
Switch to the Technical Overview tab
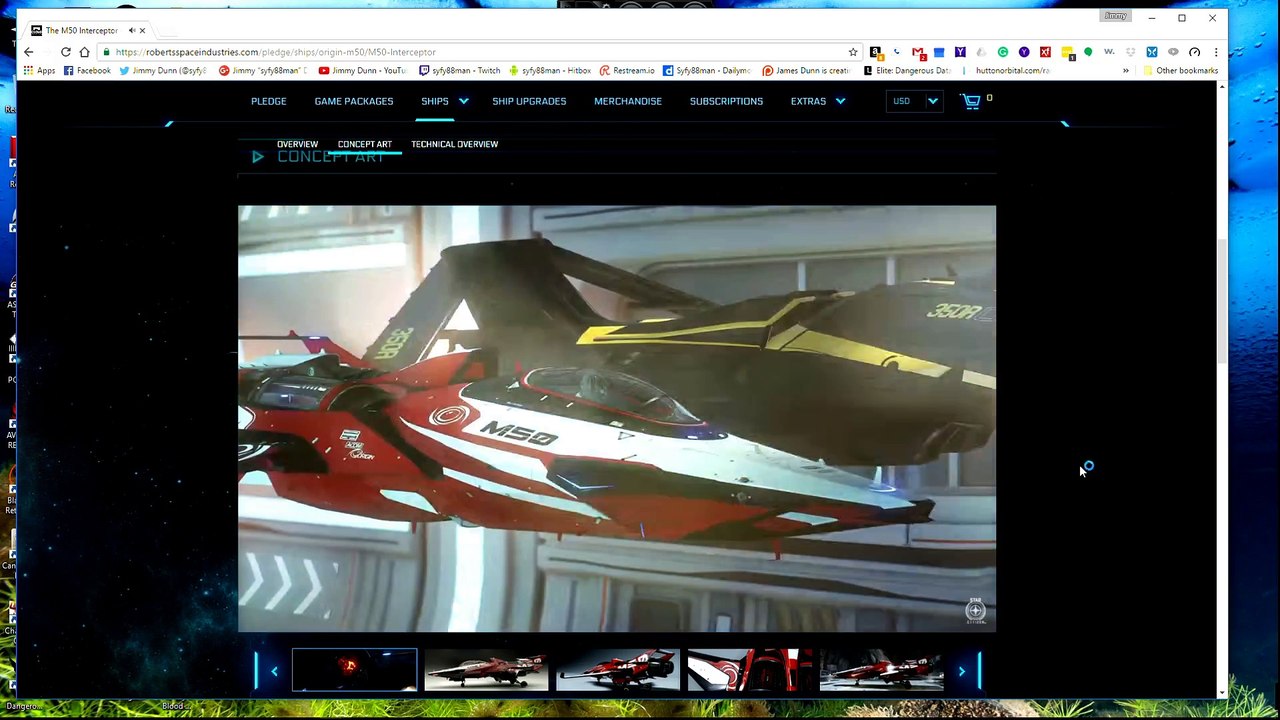(454, 144)
